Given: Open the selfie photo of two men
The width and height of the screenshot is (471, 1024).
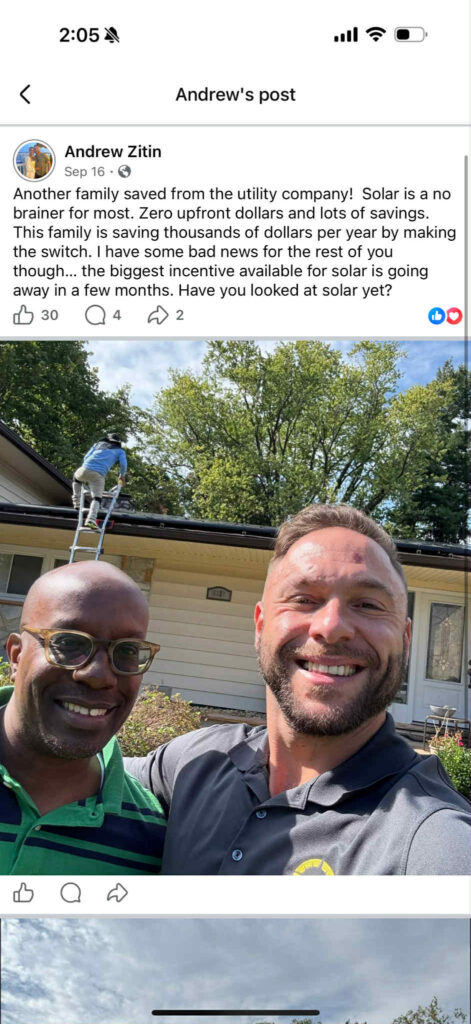Looking at the screenshot, I should point(235,607).
